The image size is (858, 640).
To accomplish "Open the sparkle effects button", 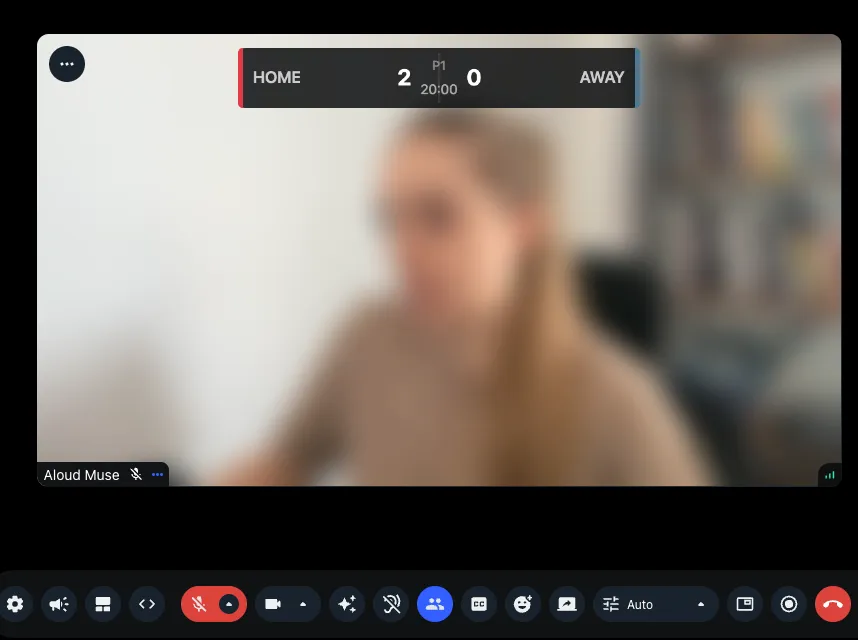I will click(x=347, y=604).
